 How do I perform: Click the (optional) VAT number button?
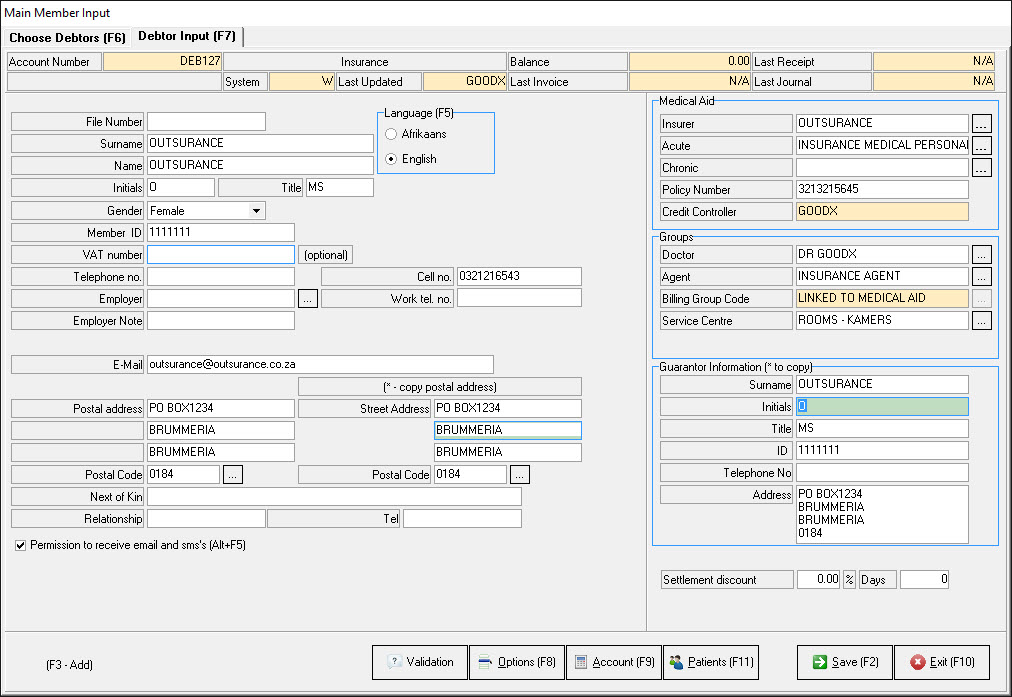tap(326, 255)
